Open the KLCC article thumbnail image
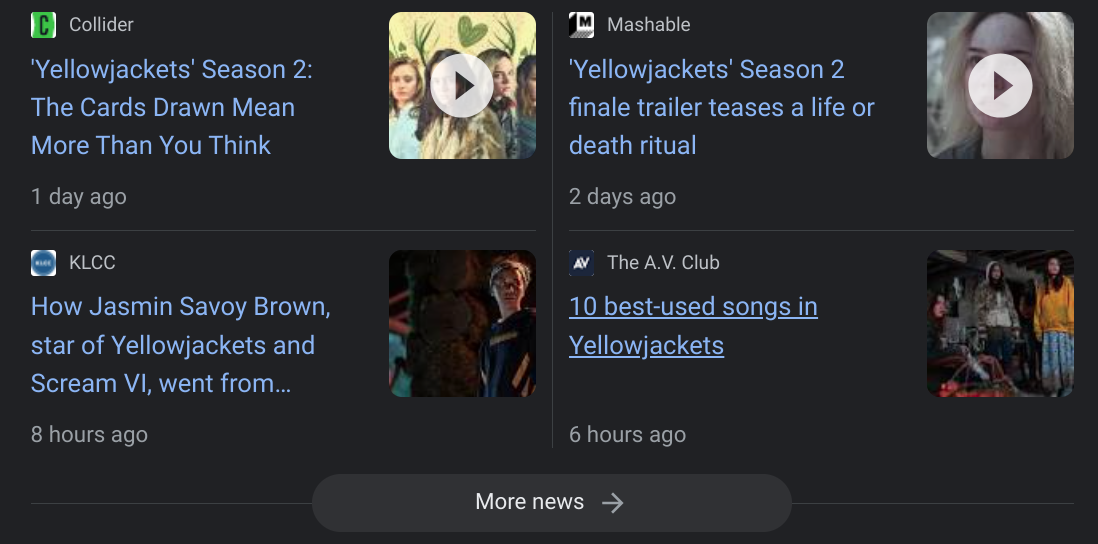This screenshot has width=1098, height=544. pos(462,323)
